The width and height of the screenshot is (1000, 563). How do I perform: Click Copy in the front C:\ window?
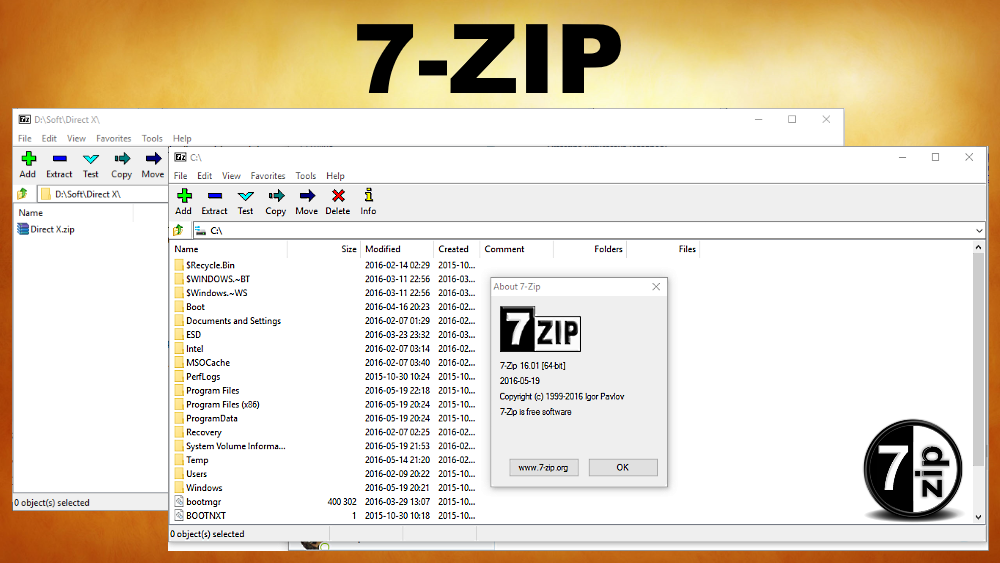tap(276, 201)
